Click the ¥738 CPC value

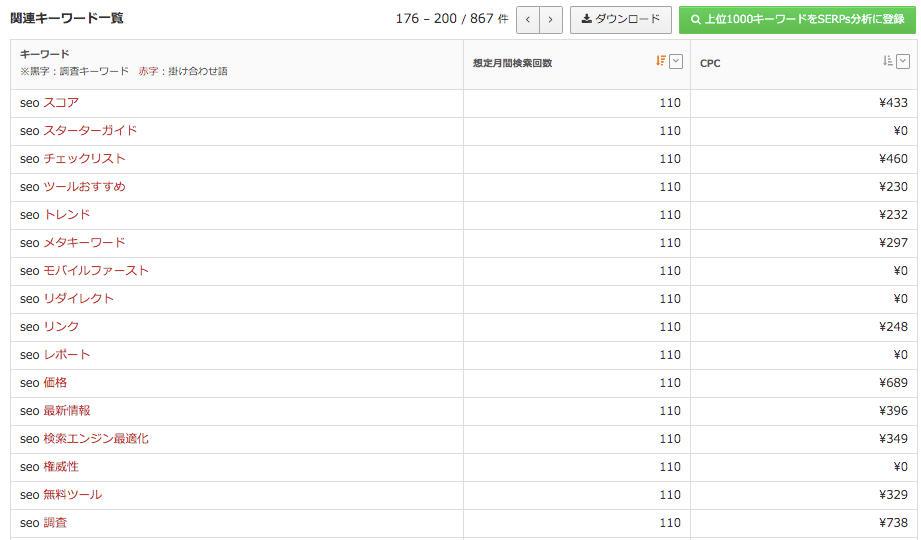893,523
